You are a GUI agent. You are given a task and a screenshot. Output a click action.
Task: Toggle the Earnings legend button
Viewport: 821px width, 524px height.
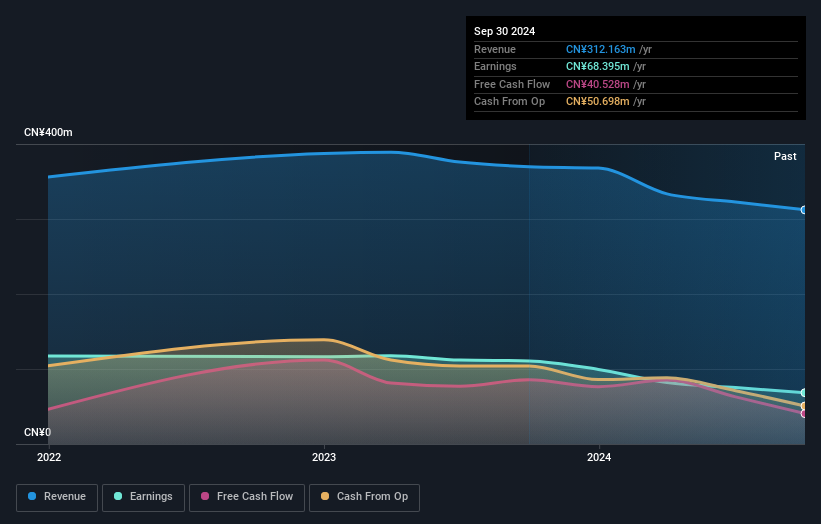[x=143, y=497]
